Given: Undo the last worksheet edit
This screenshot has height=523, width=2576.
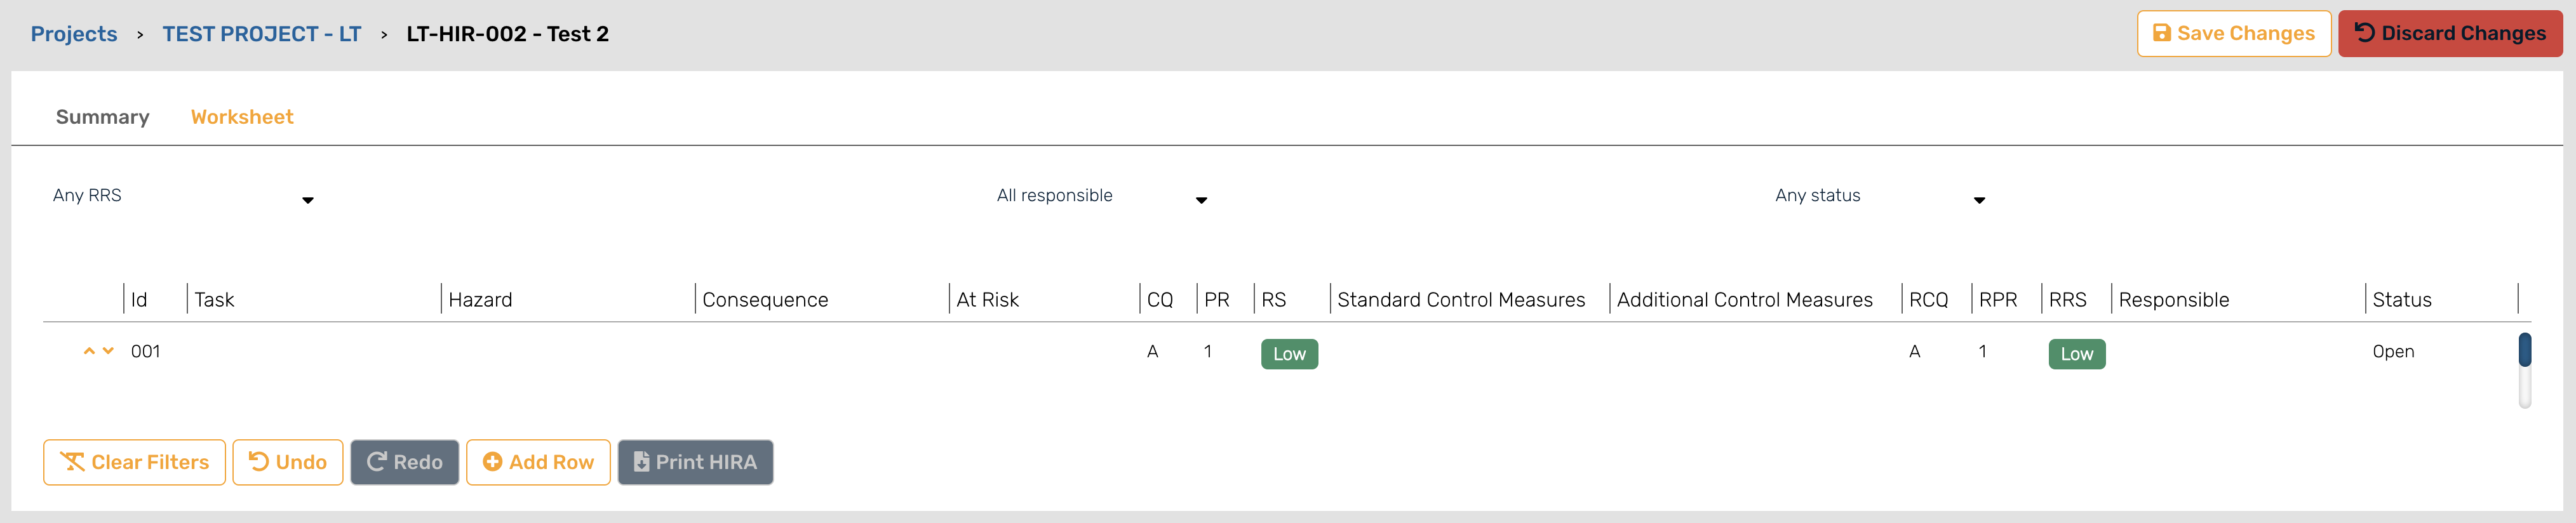Looking at the screenshot, I should (287, 462).
